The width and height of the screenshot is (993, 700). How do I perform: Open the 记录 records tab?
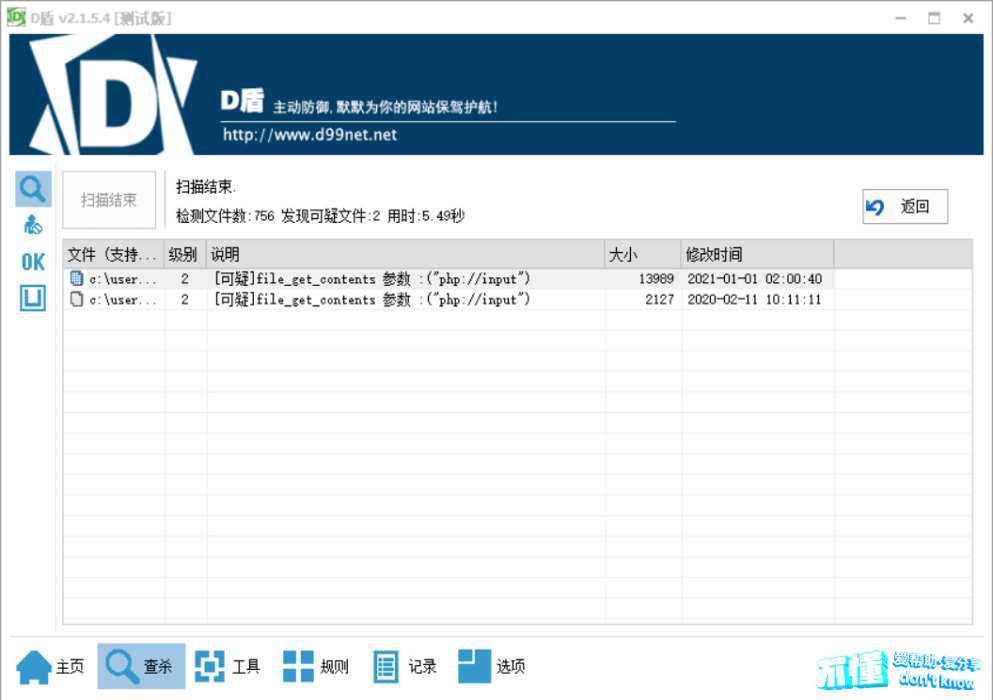click(404, 666)
